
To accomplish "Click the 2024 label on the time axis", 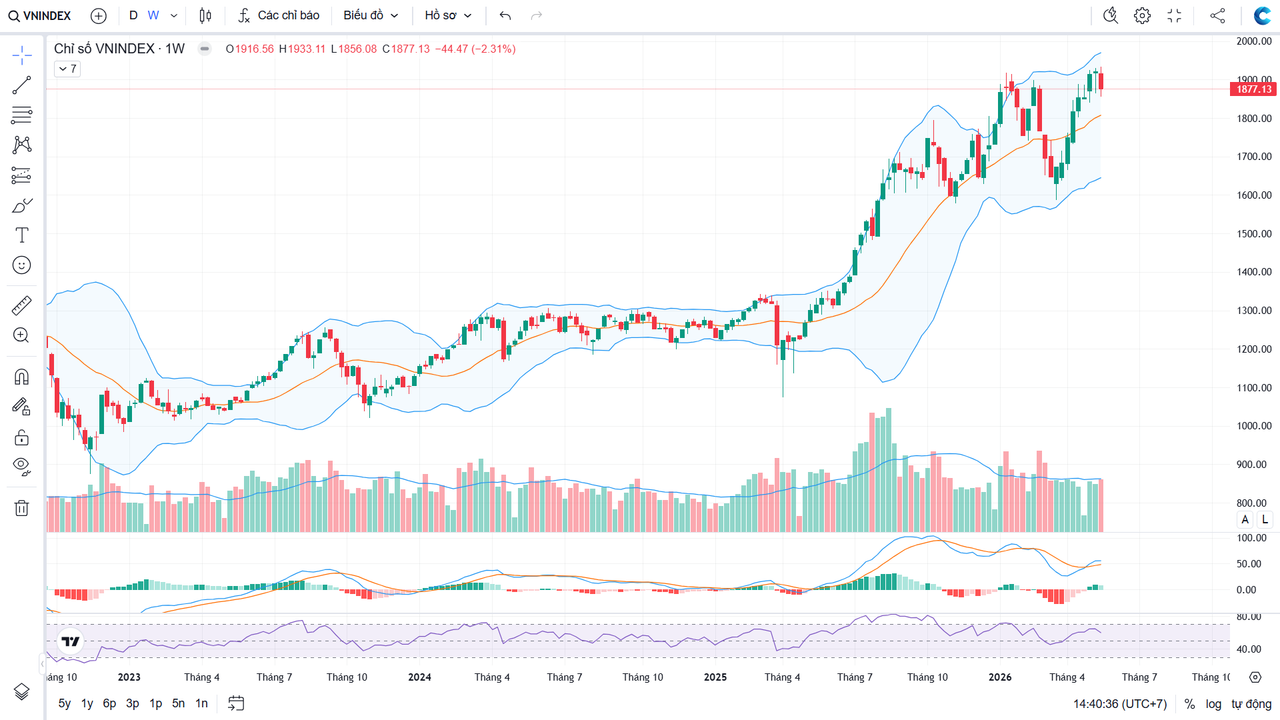I will (420, 677).
